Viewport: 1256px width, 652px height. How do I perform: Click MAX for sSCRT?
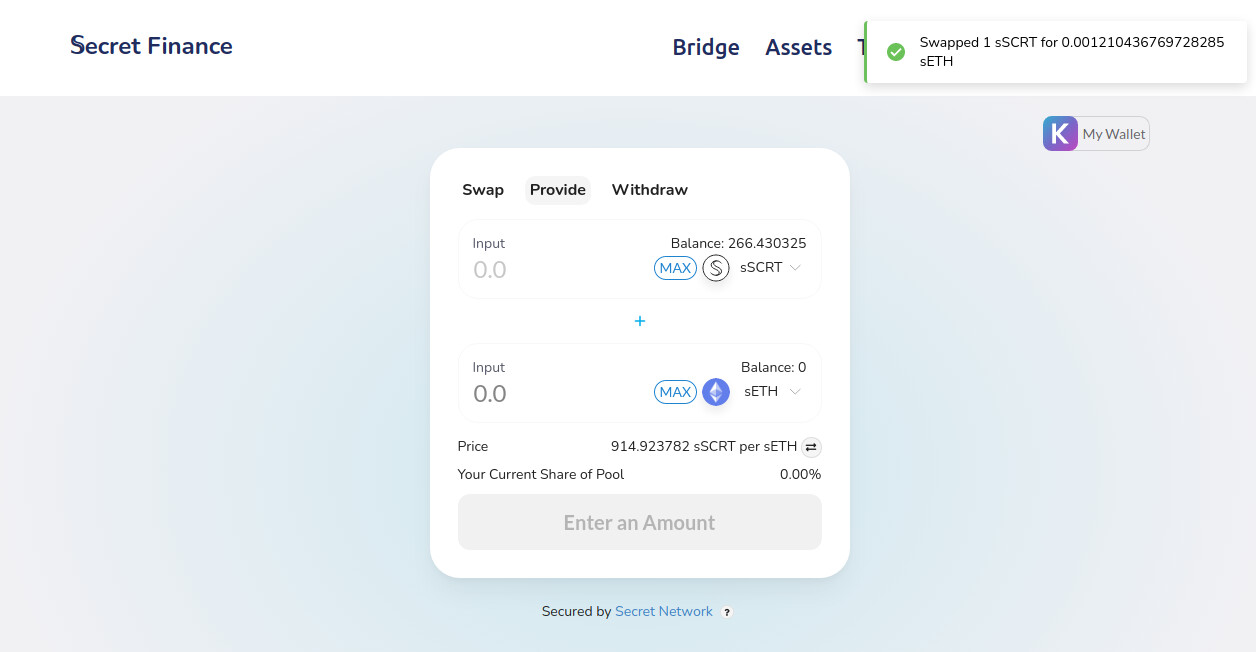point(675,268)
